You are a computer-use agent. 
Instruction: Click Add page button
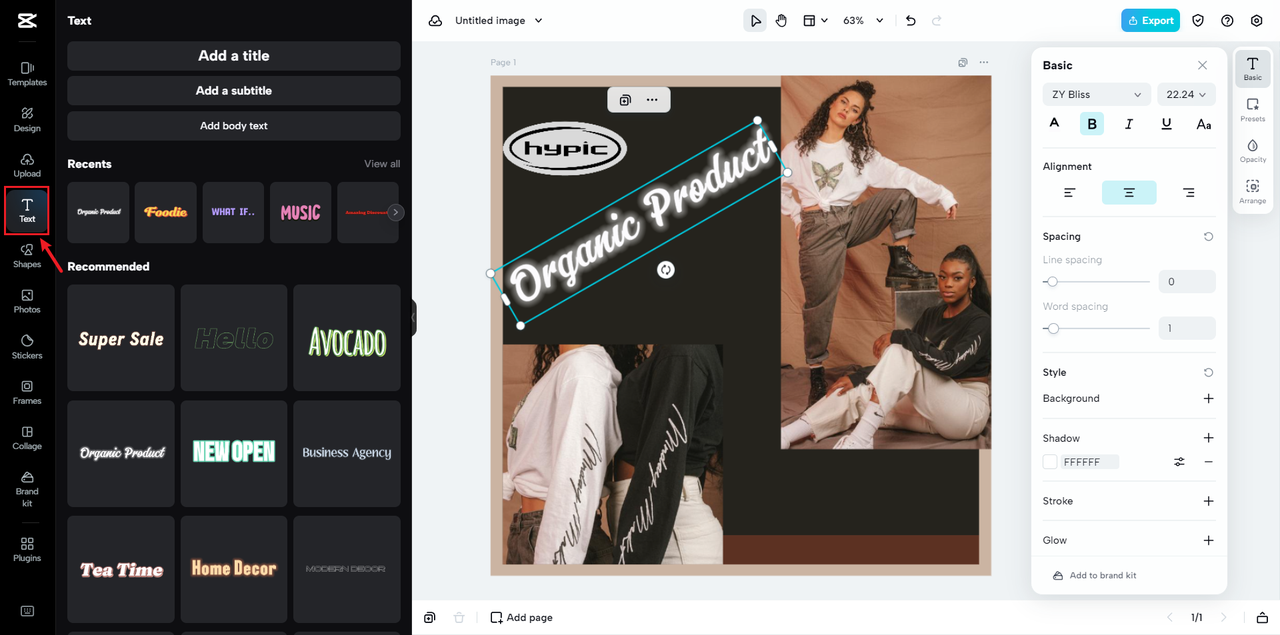521,617
